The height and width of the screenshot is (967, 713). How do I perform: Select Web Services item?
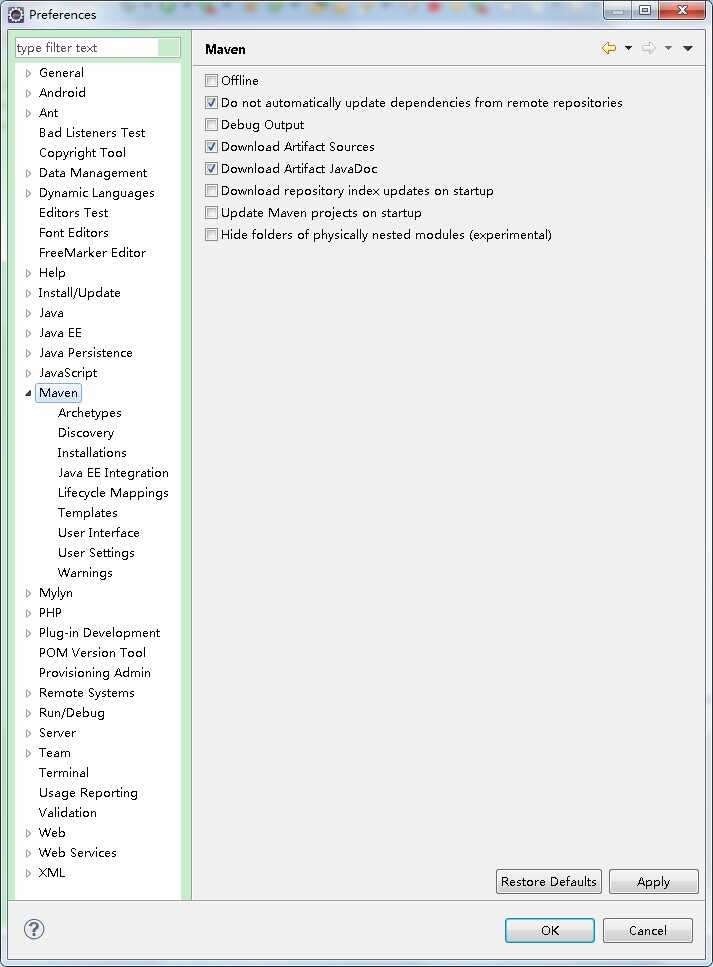[x=77, y=852]
